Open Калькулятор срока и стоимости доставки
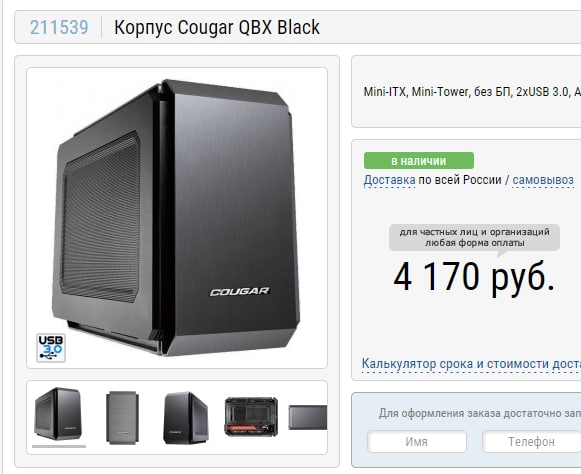 (471, 364)
